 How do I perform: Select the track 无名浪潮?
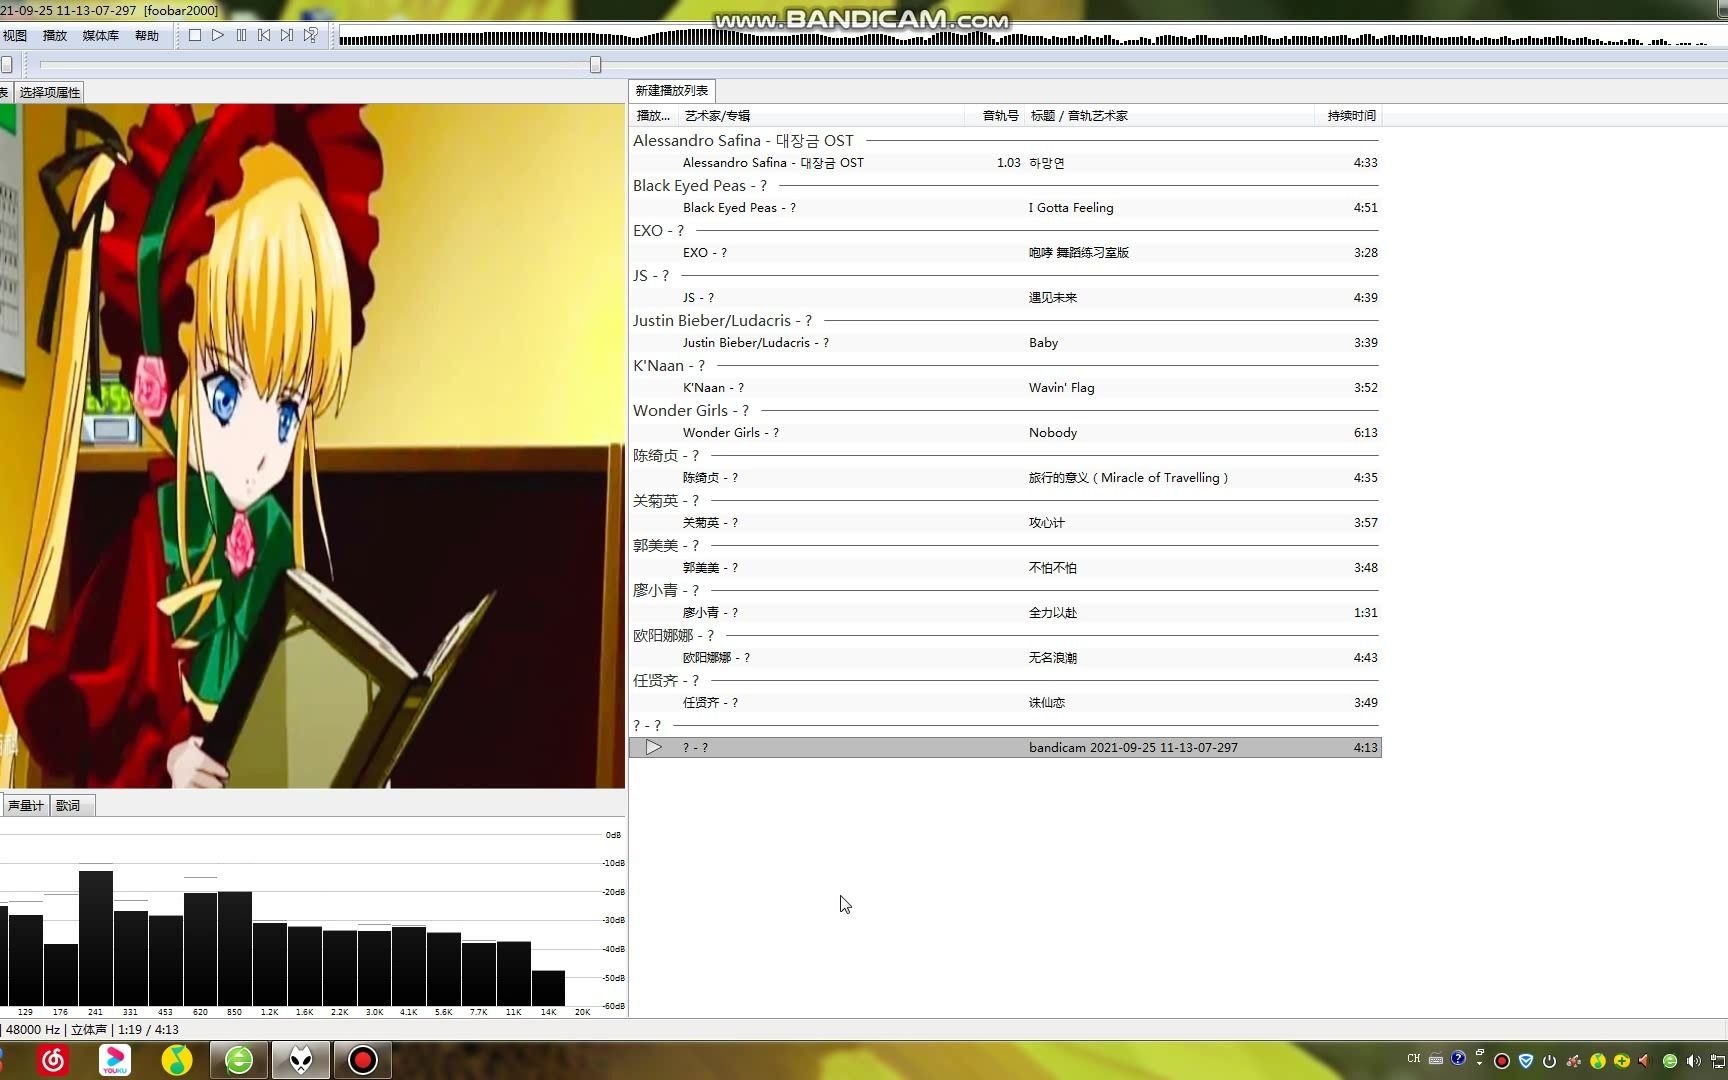tap(1005, 658)
